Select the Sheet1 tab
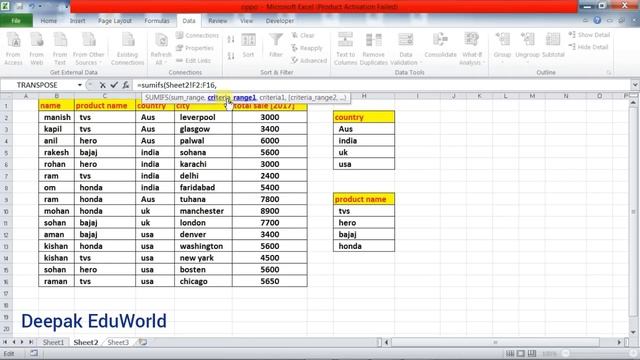 53,342
